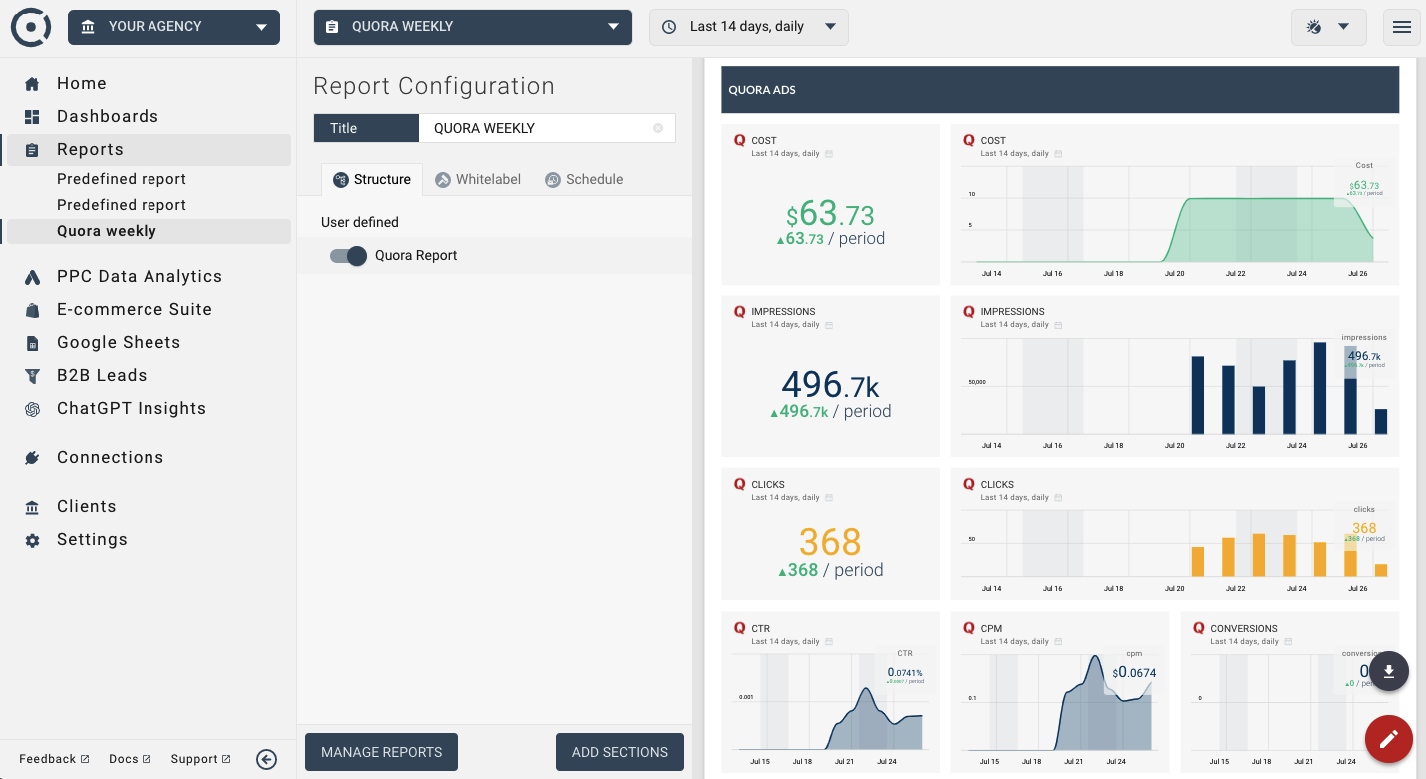Open the second Predefined report entry
This screenshot has width=1426, height=779.
pos(121,205)
